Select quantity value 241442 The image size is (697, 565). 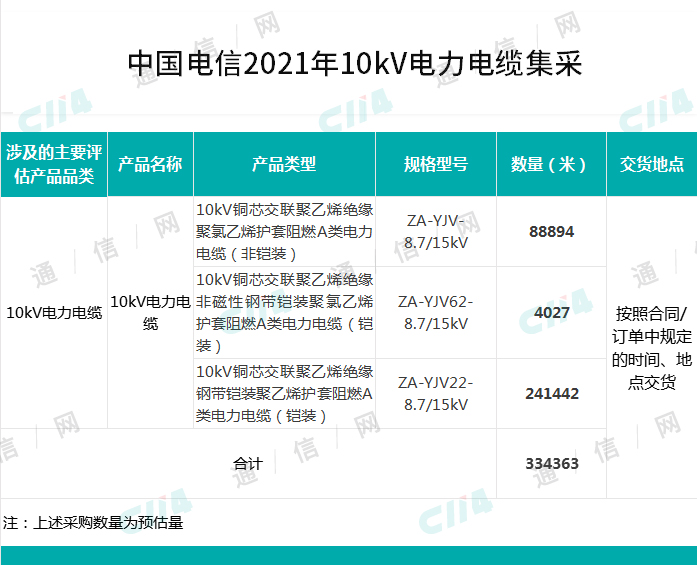pos(552,393)
